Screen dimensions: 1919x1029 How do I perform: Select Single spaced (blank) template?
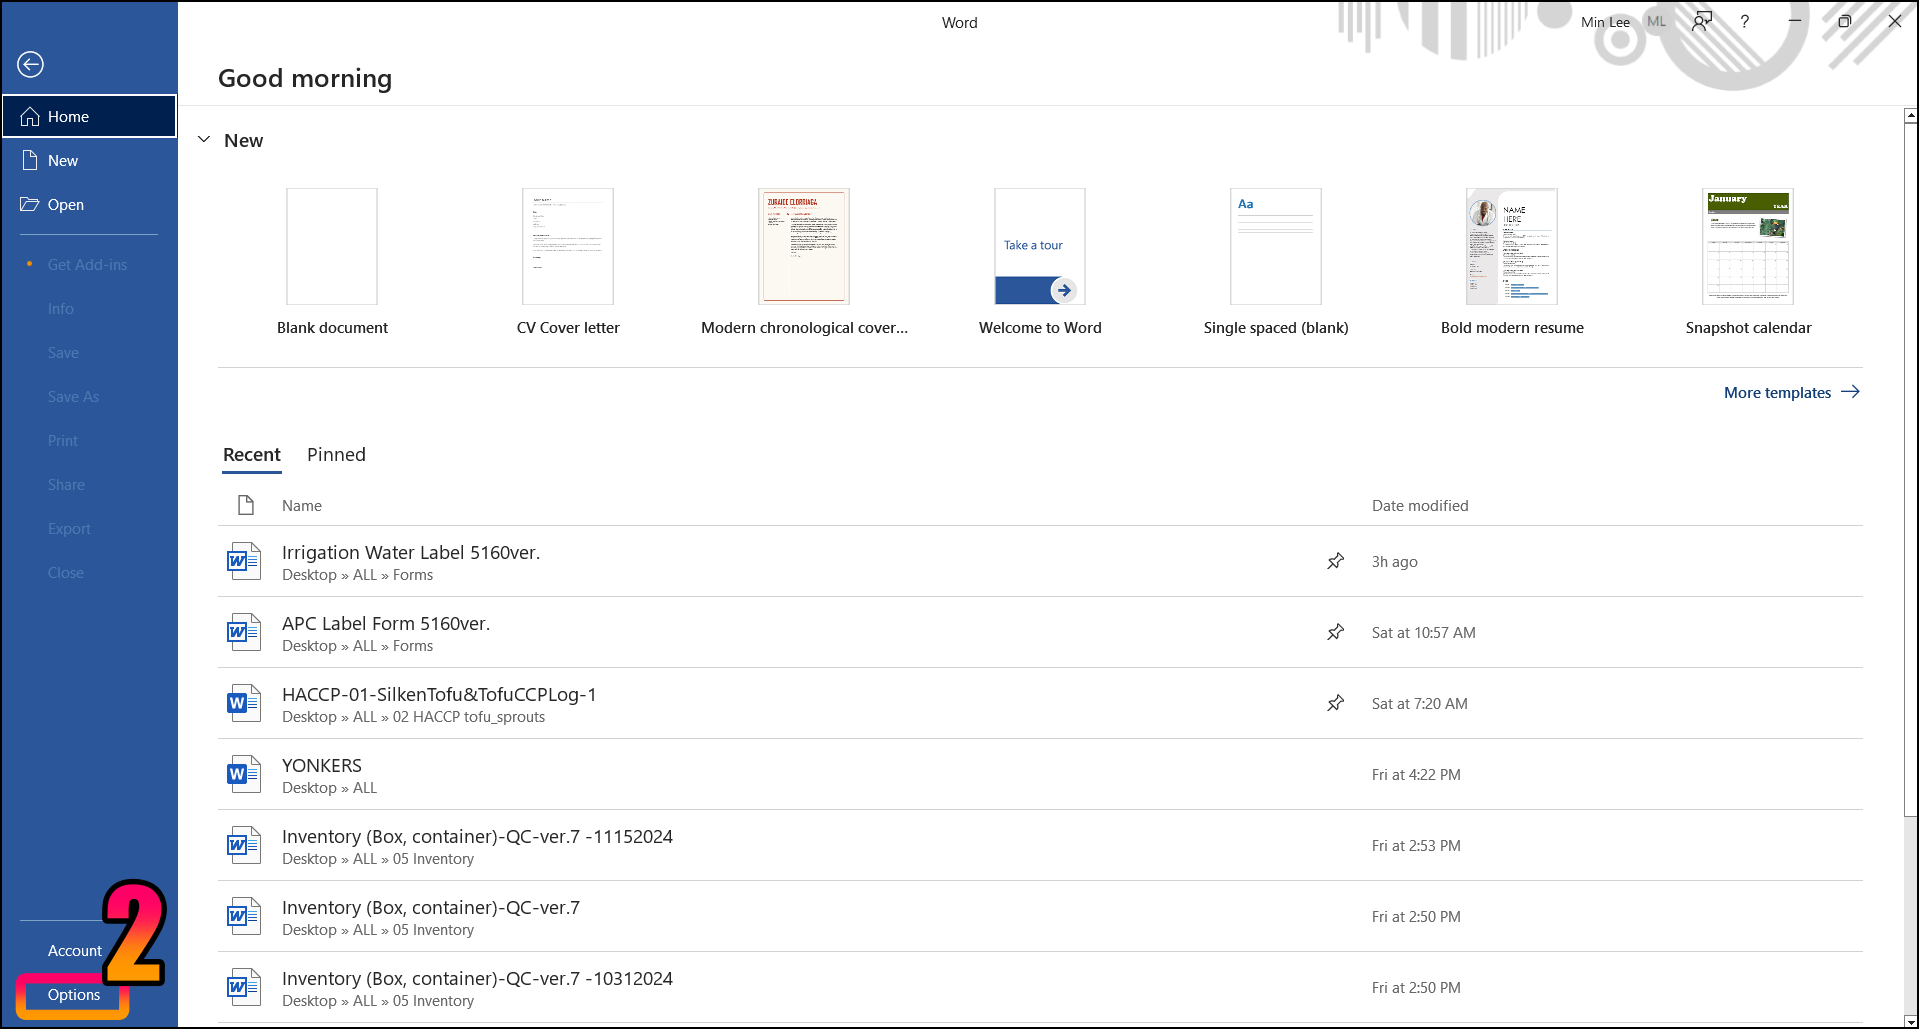[1276, 262]
